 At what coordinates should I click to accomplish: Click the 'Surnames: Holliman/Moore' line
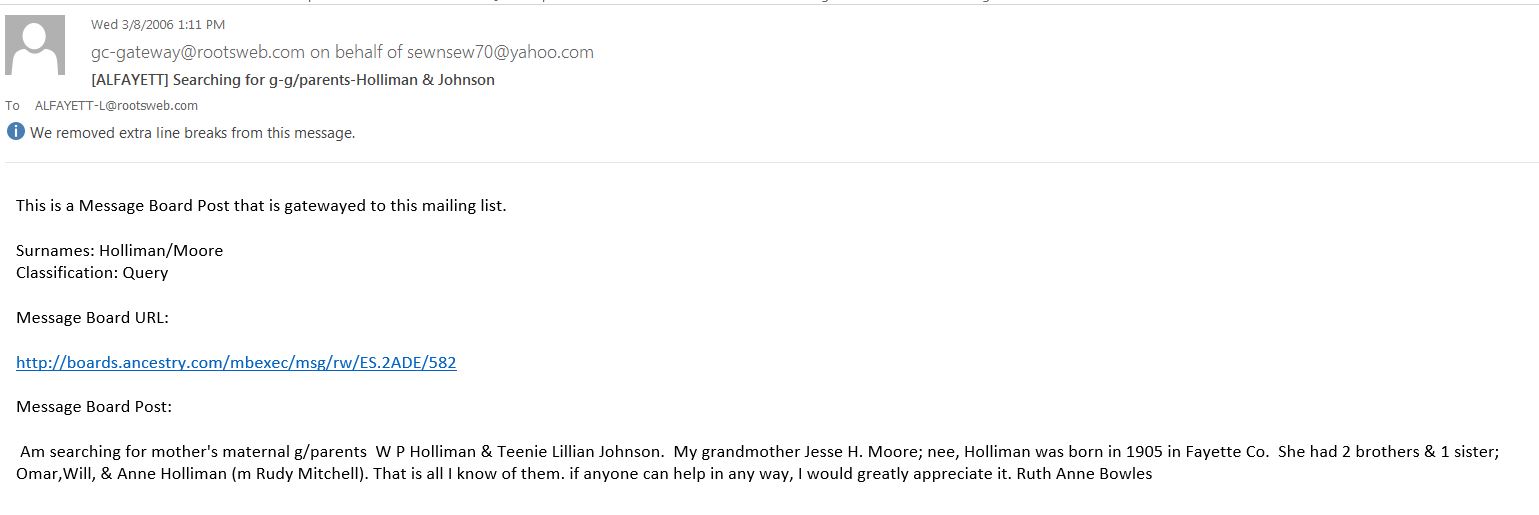(x=120, y=250)
